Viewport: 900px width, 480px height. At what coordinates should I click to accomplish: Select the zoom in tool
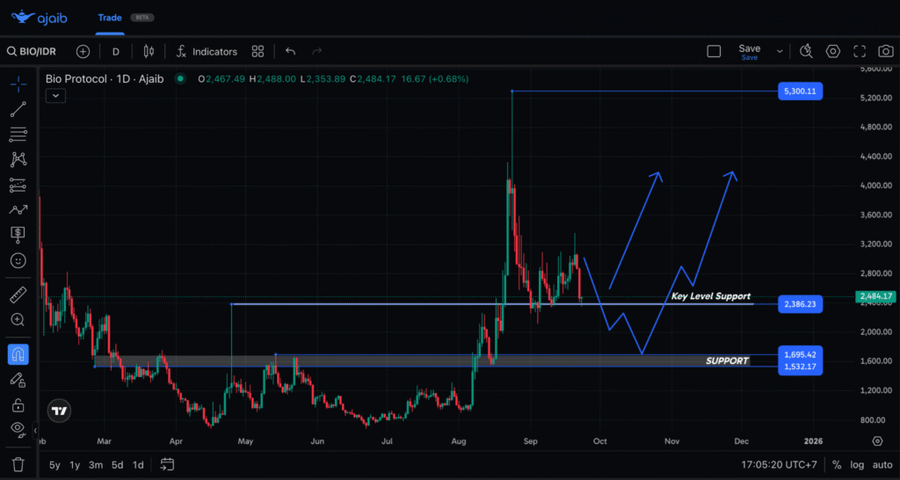coord(18,320)
